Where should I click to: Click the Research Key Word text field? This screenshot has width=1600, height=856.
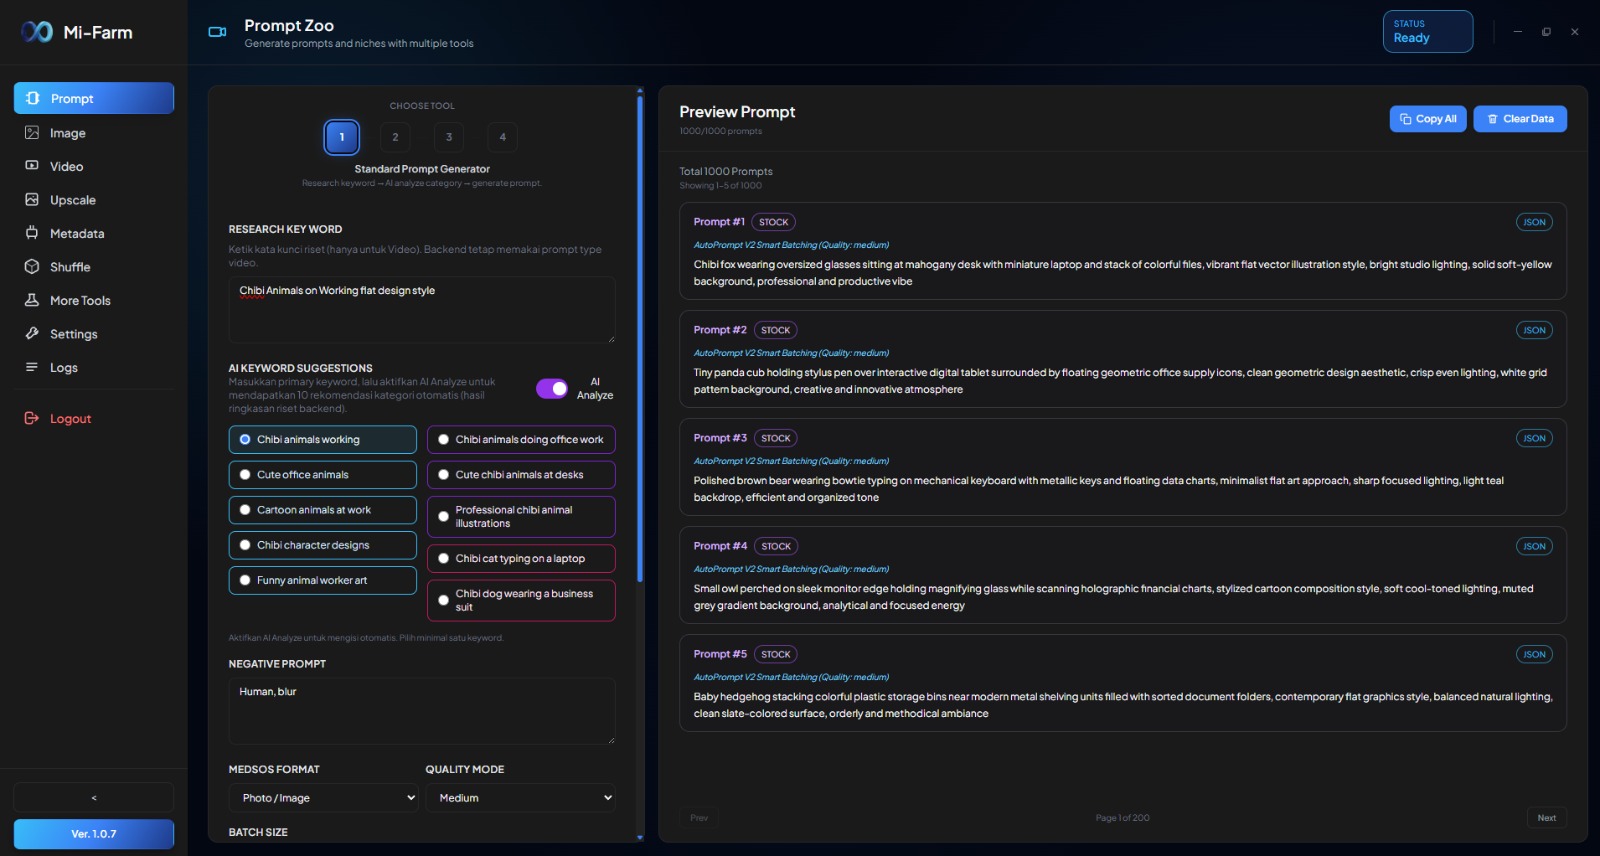(422, 310)
